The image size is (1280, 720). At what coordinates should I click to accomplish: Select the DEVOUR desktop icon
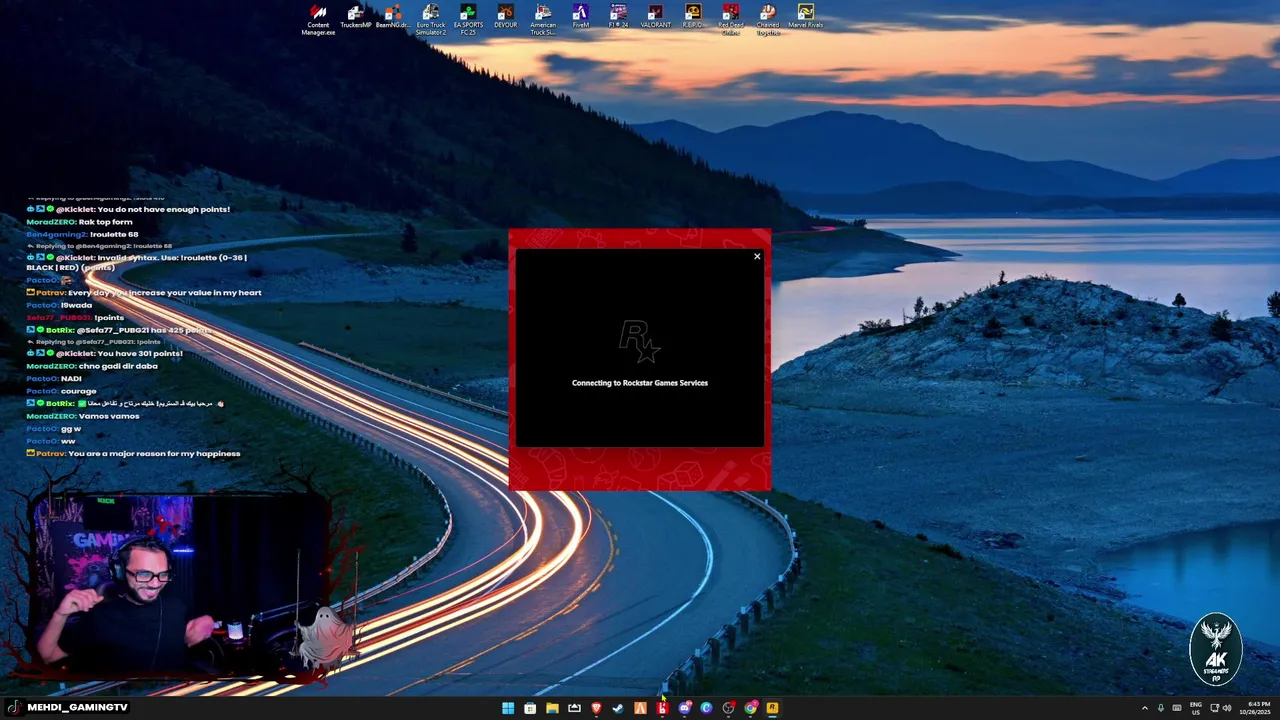click(505, 17)
